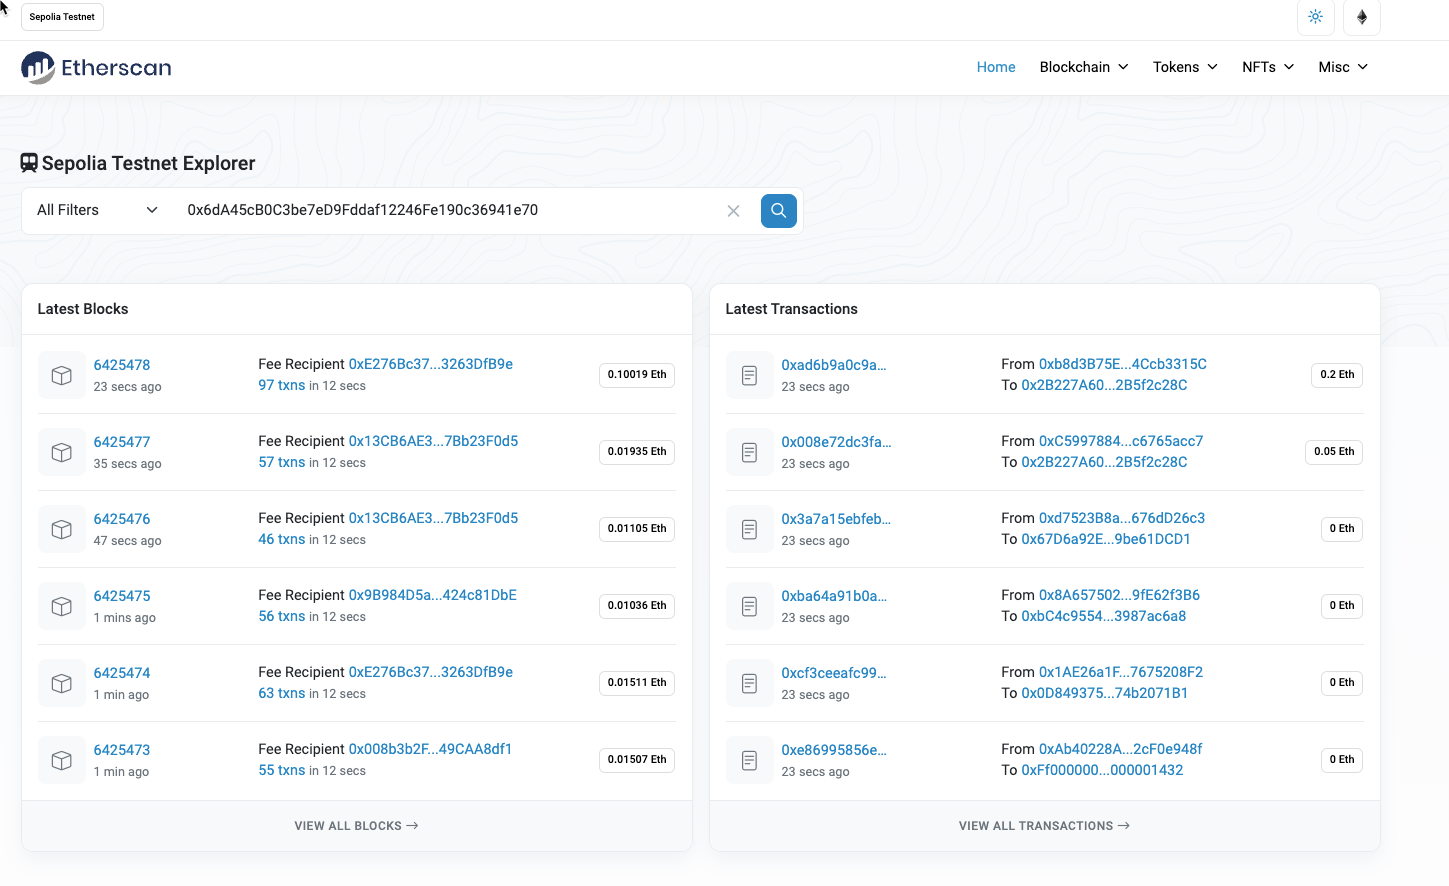The height and width of the screenshot is (886, 1449).
Task: Open transaction 0xad6b9a0c9a...
Action: point(834,365)
